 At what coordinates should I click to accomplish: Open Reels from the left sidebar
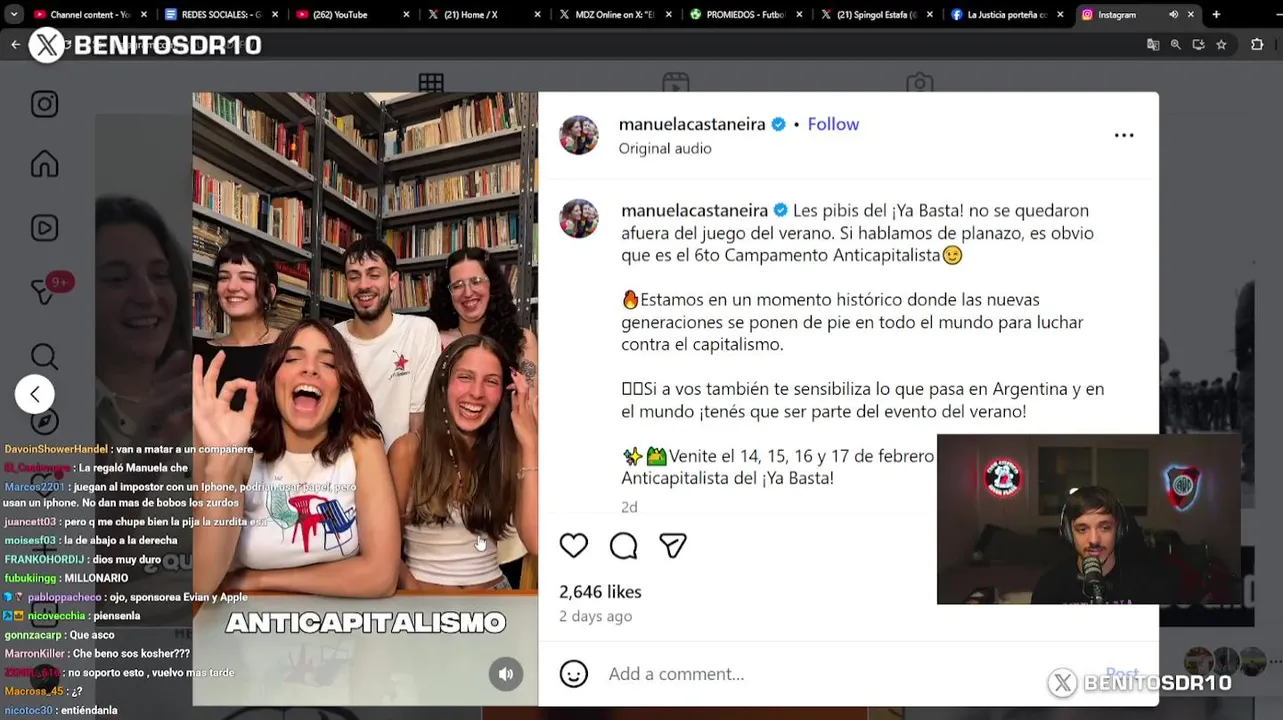click(44, 228)
